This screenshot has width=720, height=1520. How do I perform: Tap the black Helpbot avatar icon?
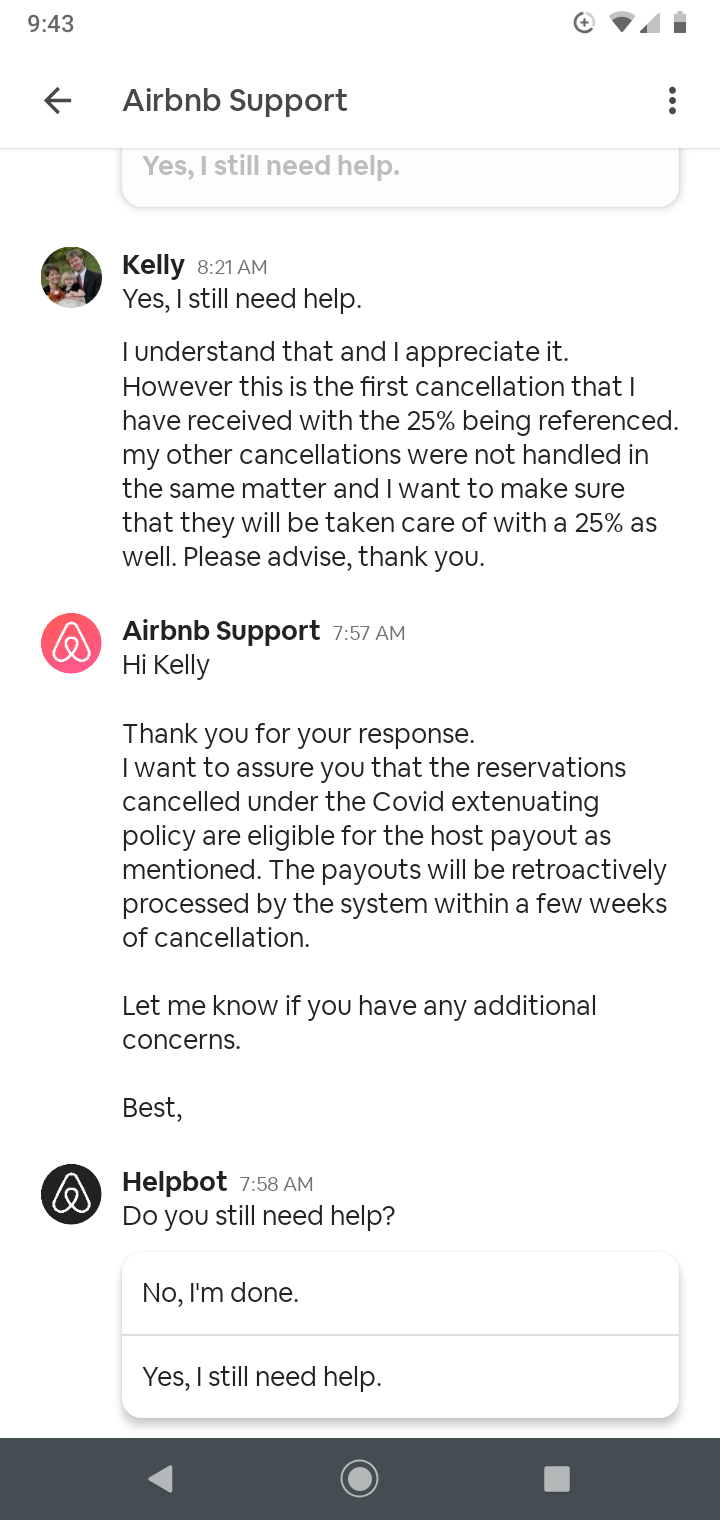[x=71, y=1194]
